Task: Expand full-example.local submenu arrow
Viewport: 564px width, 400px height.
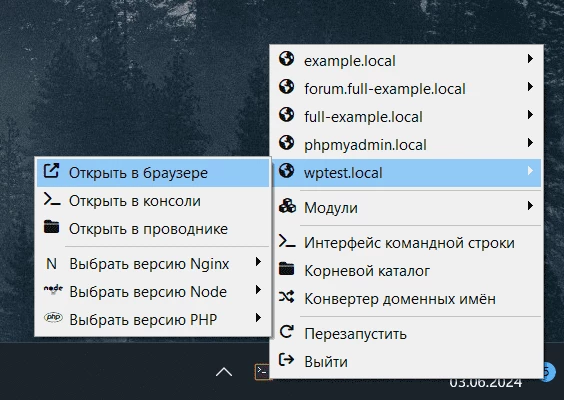Action: pos(530,115)
